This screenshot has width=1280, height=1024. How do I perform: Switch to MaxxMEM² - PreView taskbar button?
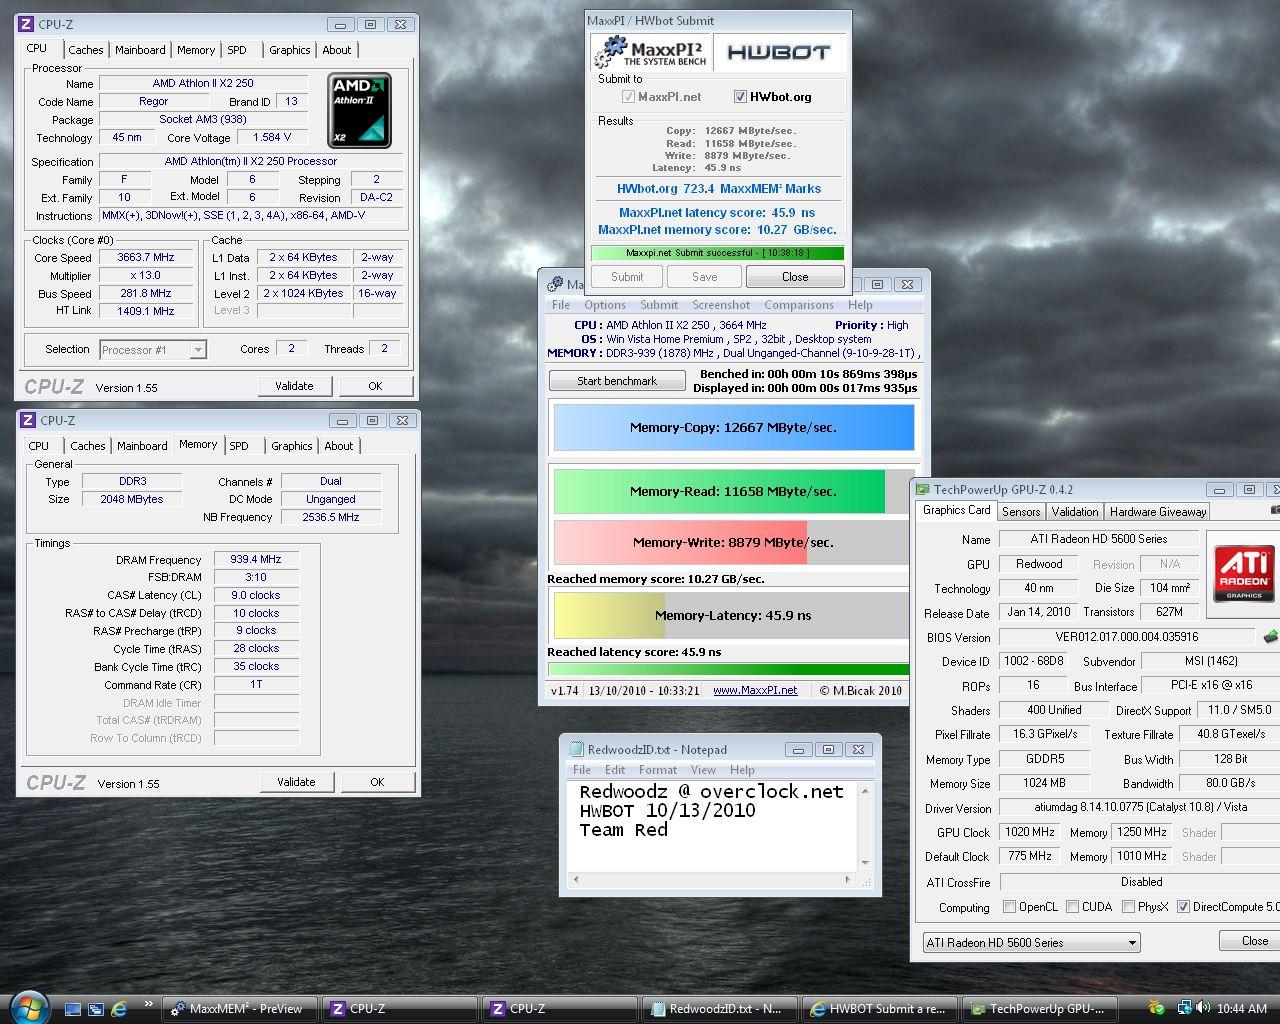pyautogui.click(x=238, y=1009)
